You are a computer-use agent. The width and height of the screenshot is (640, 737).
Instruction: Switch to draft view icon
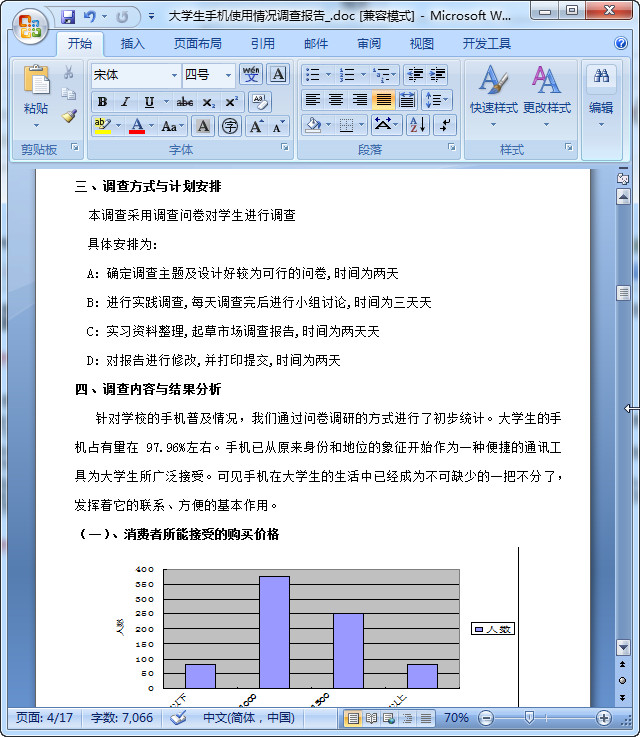click(426, 718)
